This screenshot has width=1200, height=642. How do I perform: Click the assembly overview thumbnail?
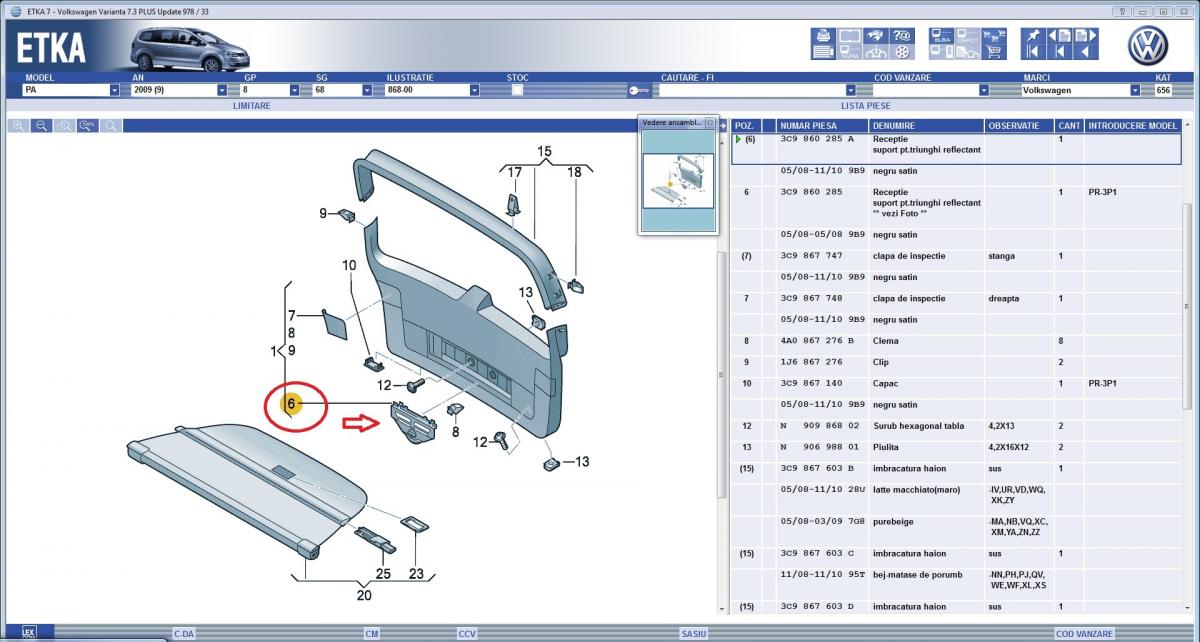point(678,181)
